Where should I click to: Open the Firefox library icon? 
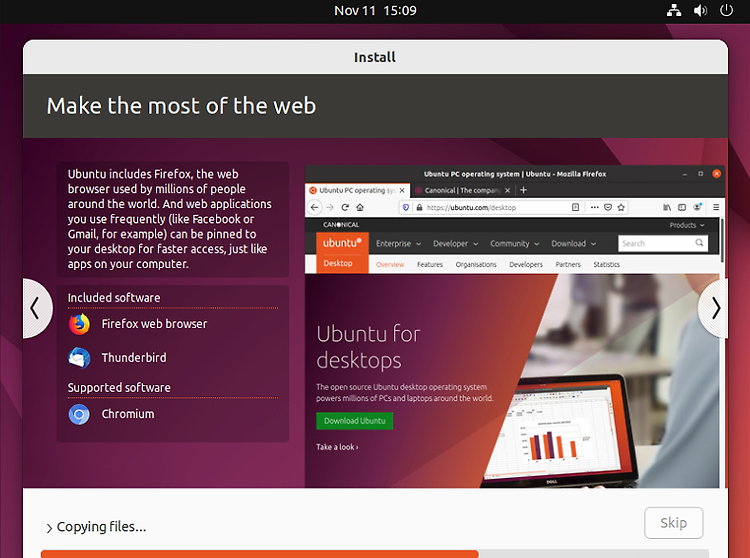667,208
